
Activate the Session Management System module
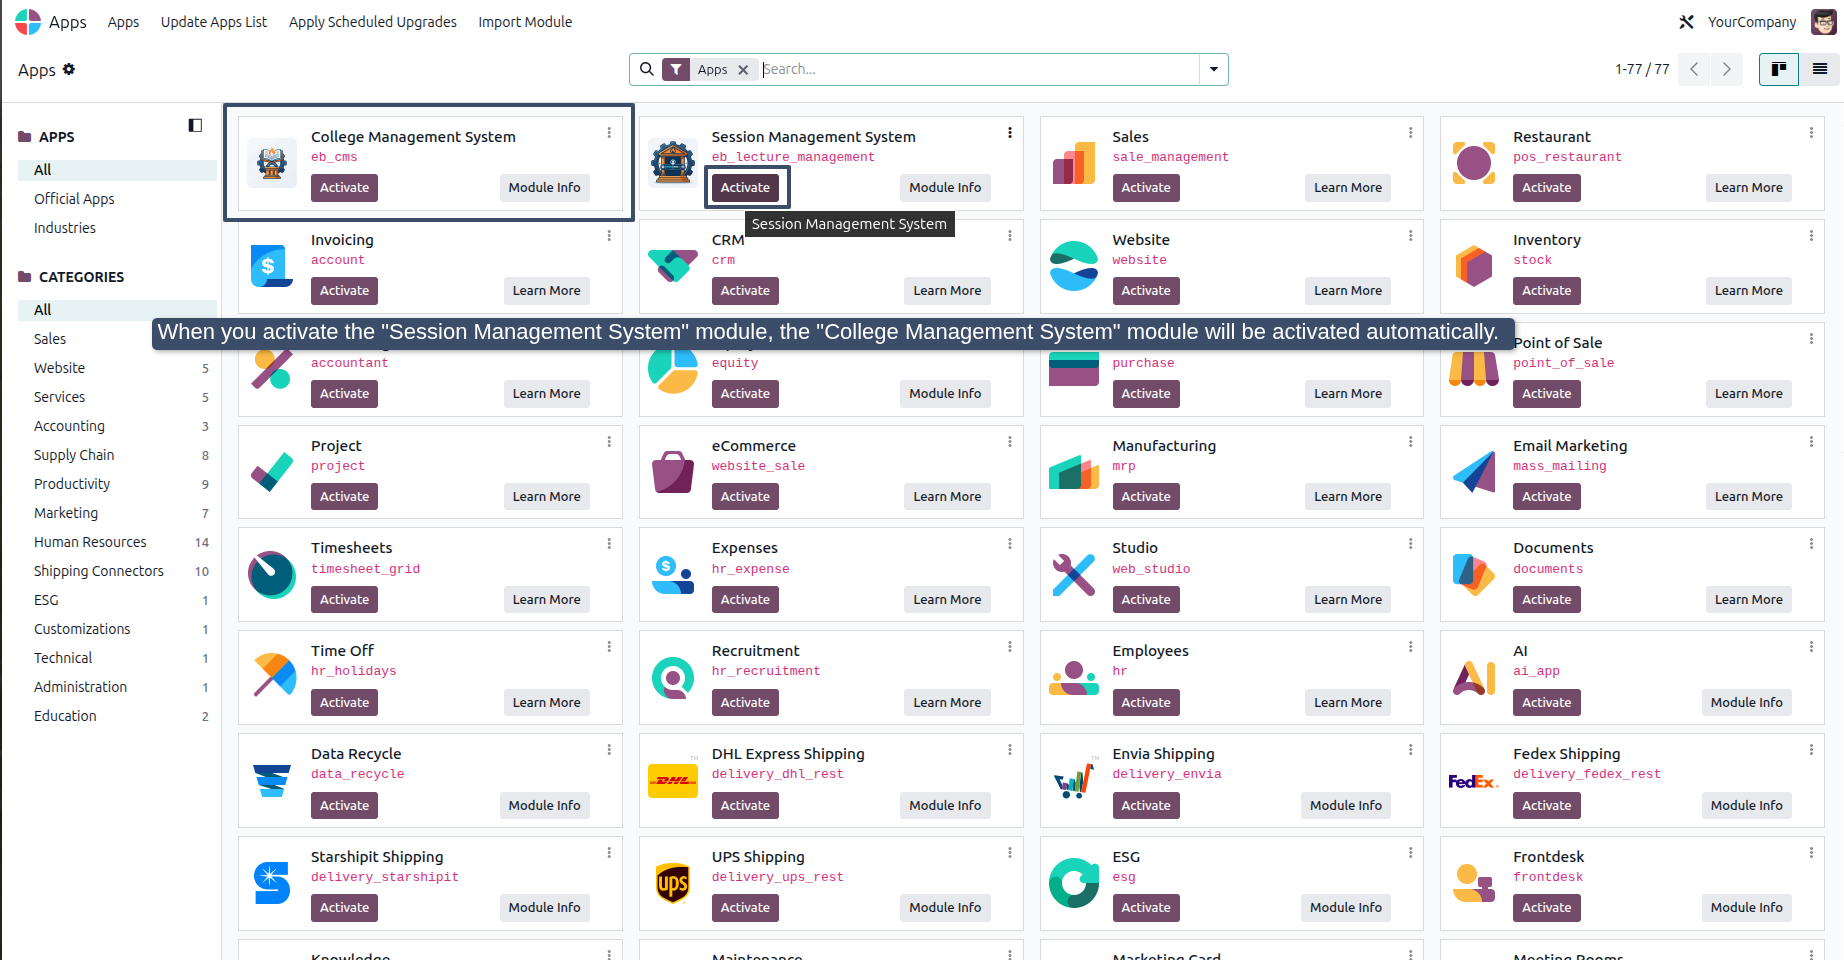(x=746, y=188)
